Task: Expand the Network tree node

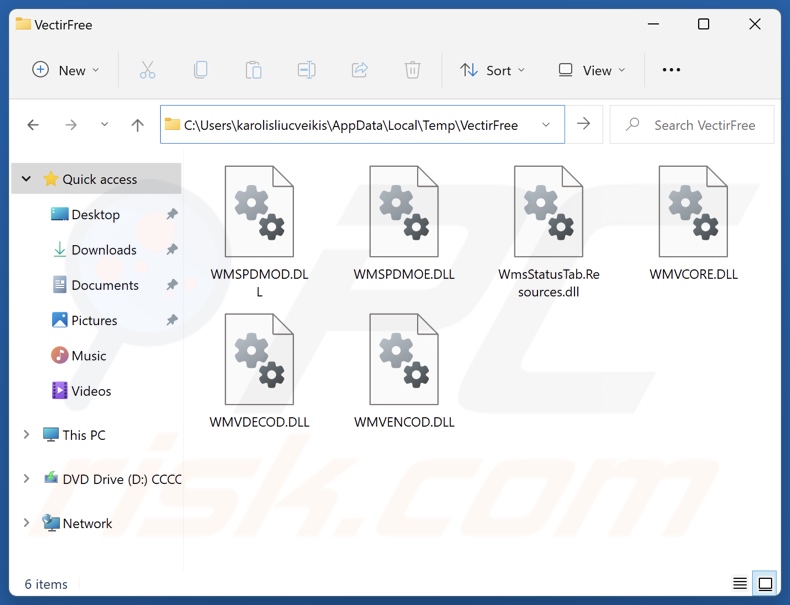Action: coord(26,523)
